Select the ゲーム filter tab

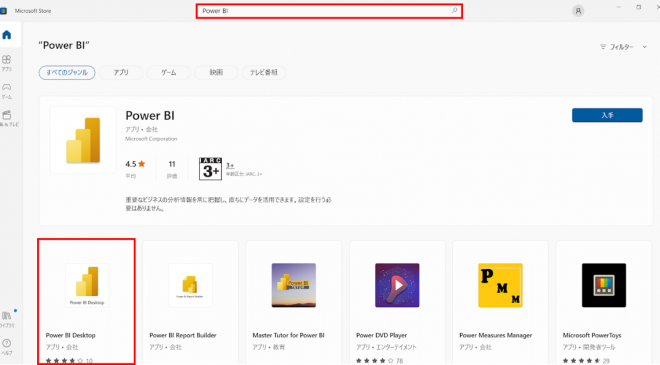pos(168,72)
